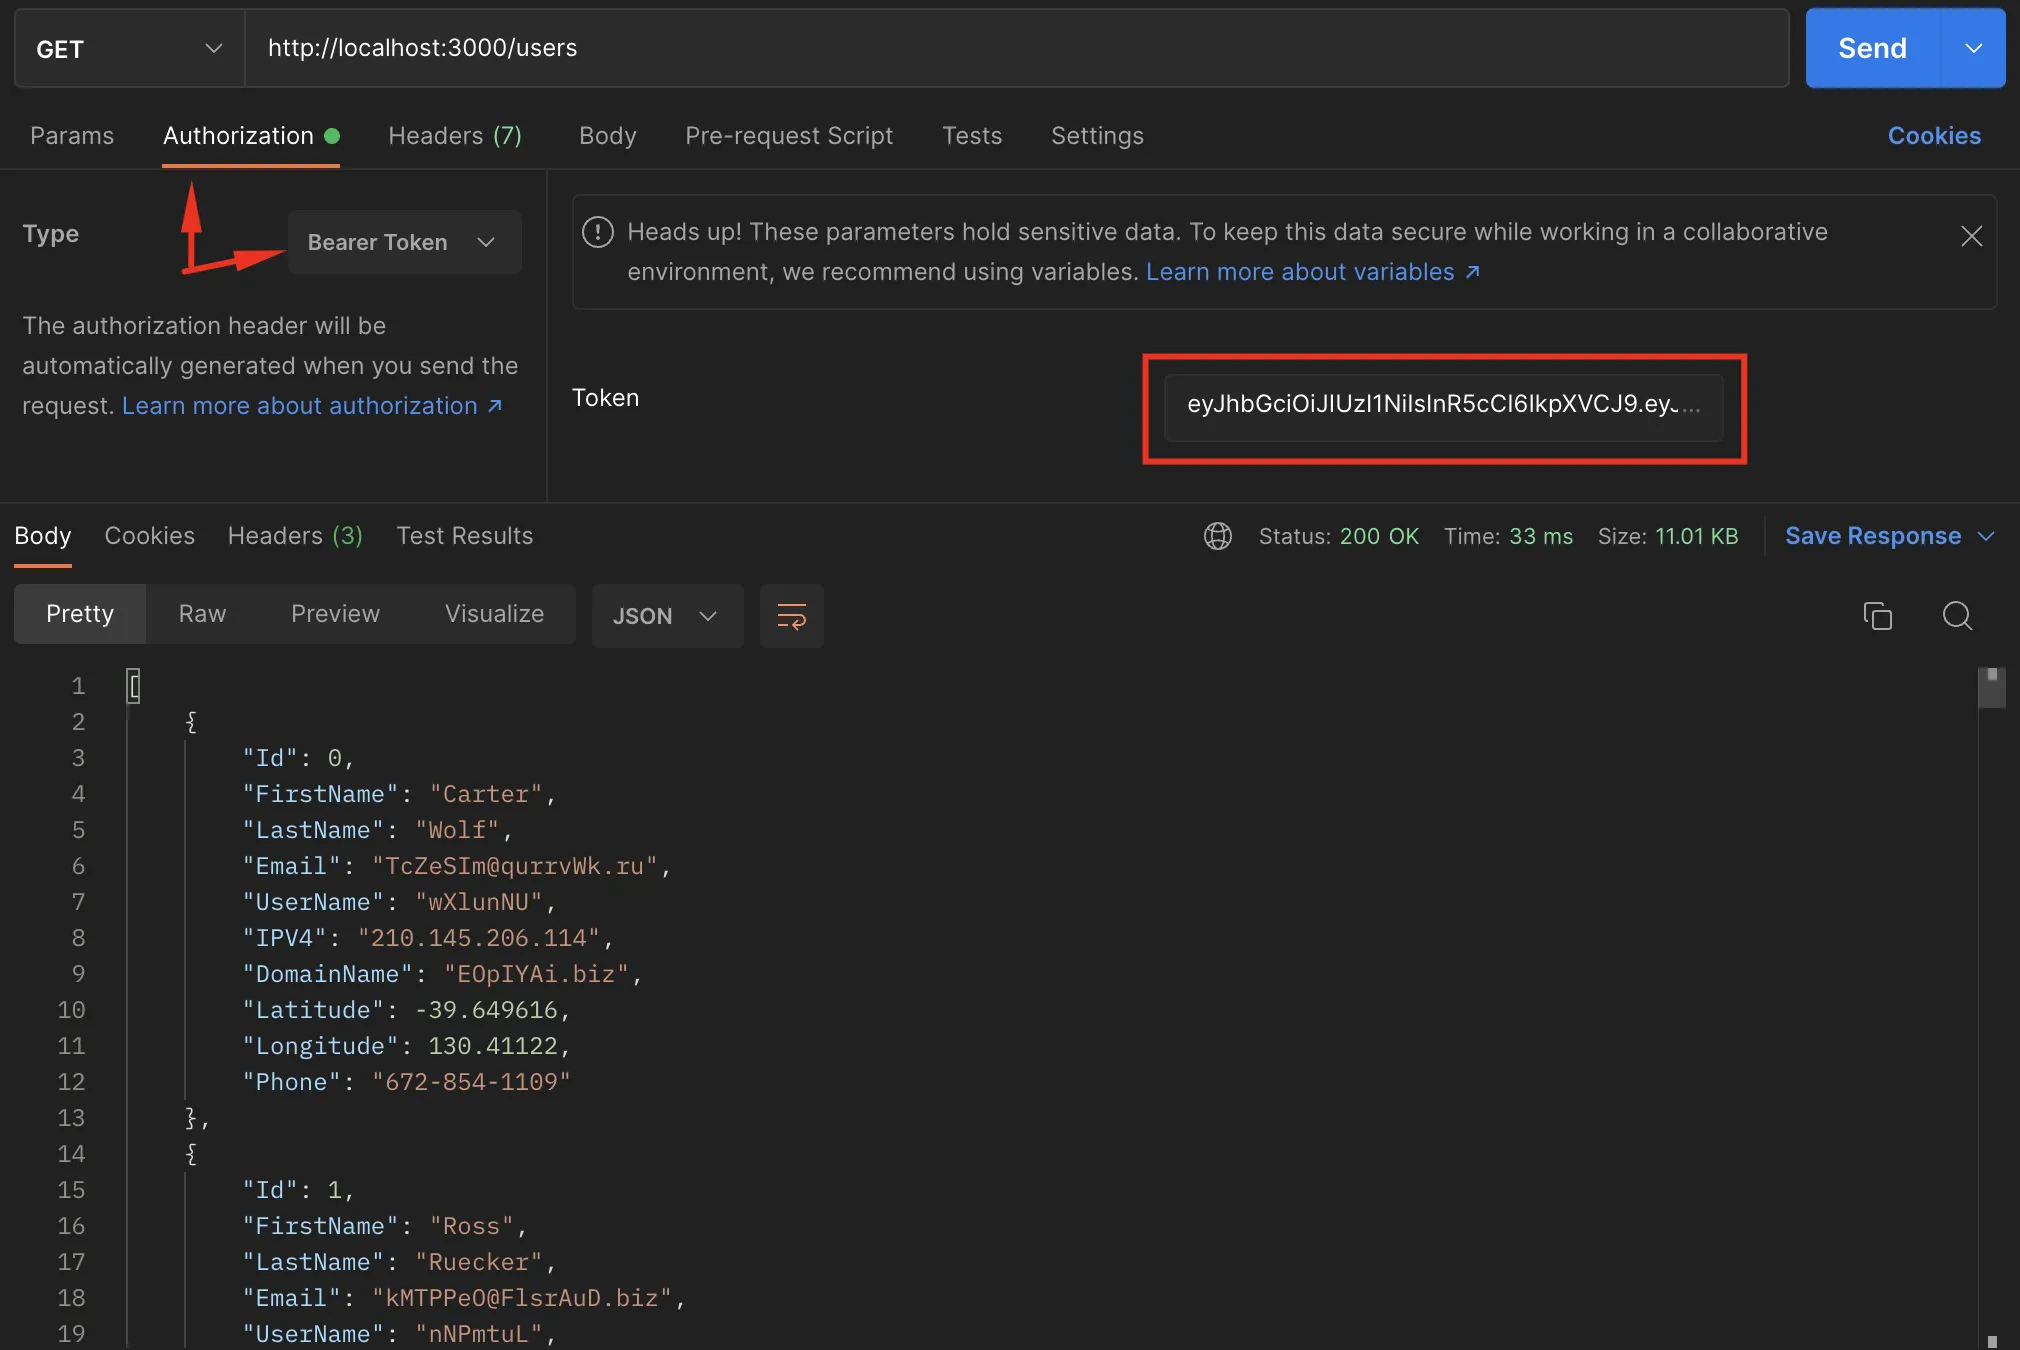Select the Visualize response view
Image resolution: width=2020 pixels, height=1350 pixels.
[494, 614]
